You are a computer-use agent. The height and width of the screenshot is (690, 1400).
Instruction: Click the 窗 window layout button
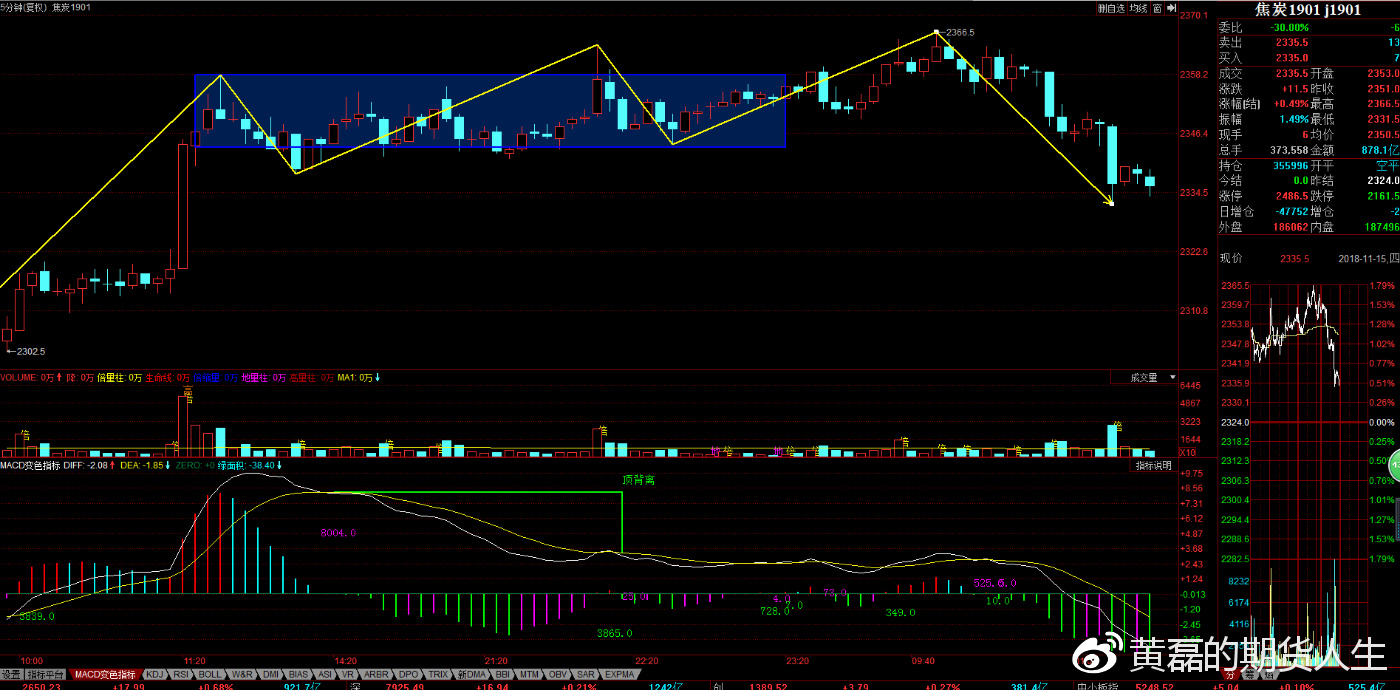click(1156, 8)
